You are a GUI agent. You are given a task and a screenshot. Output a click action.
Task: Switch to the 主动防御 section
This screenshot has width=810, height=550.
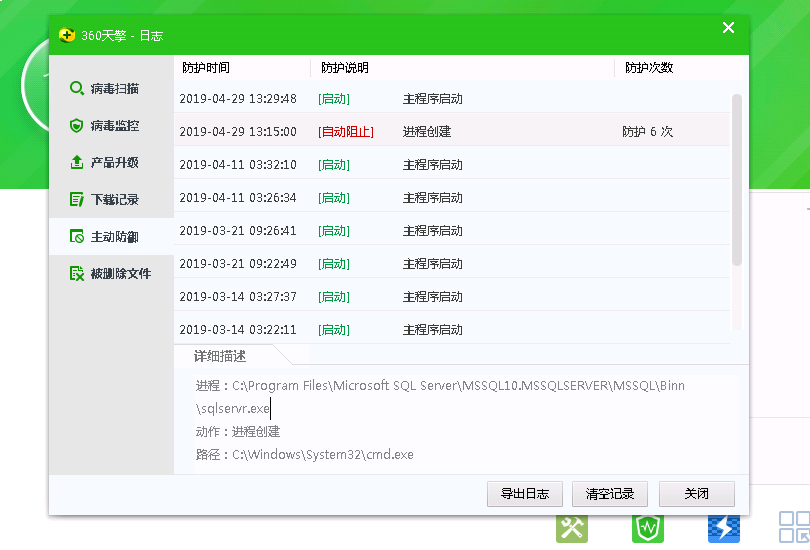coord(111,237)
